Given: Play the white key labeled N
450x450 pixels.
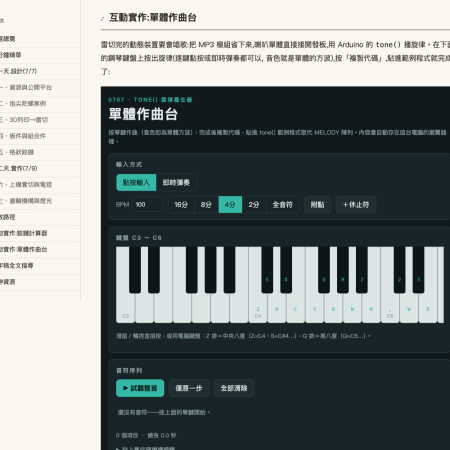Looking at the screenshot, I should [352, 308].
